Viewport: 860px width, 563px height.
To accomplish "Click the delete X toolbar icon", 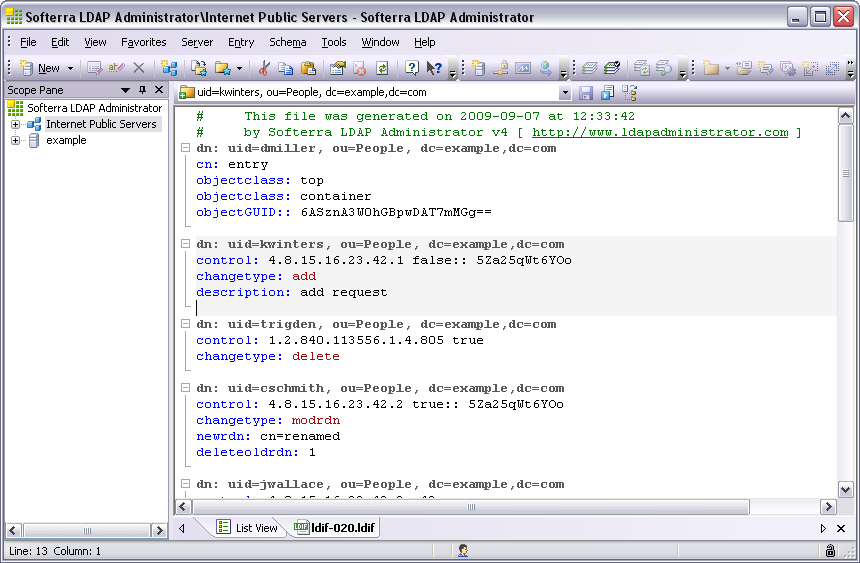I will point(139,68).
